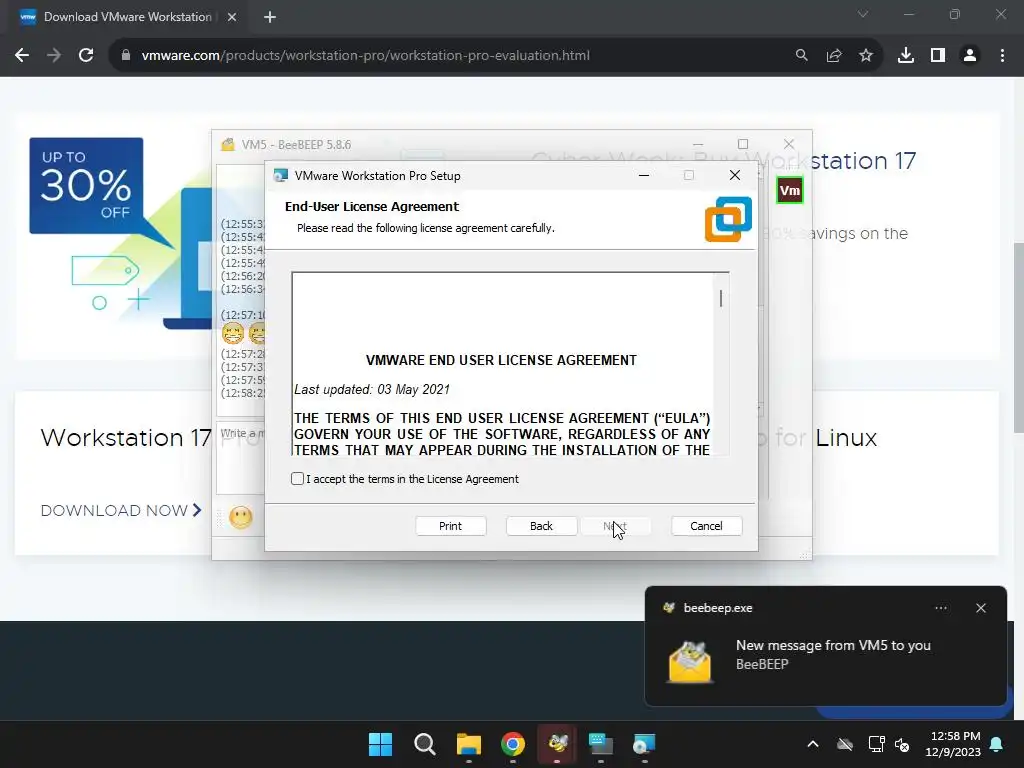The image size is (1024, 768).
Task: Open the beebeep.exe notification options menu
Action: (x=941, y=608)
